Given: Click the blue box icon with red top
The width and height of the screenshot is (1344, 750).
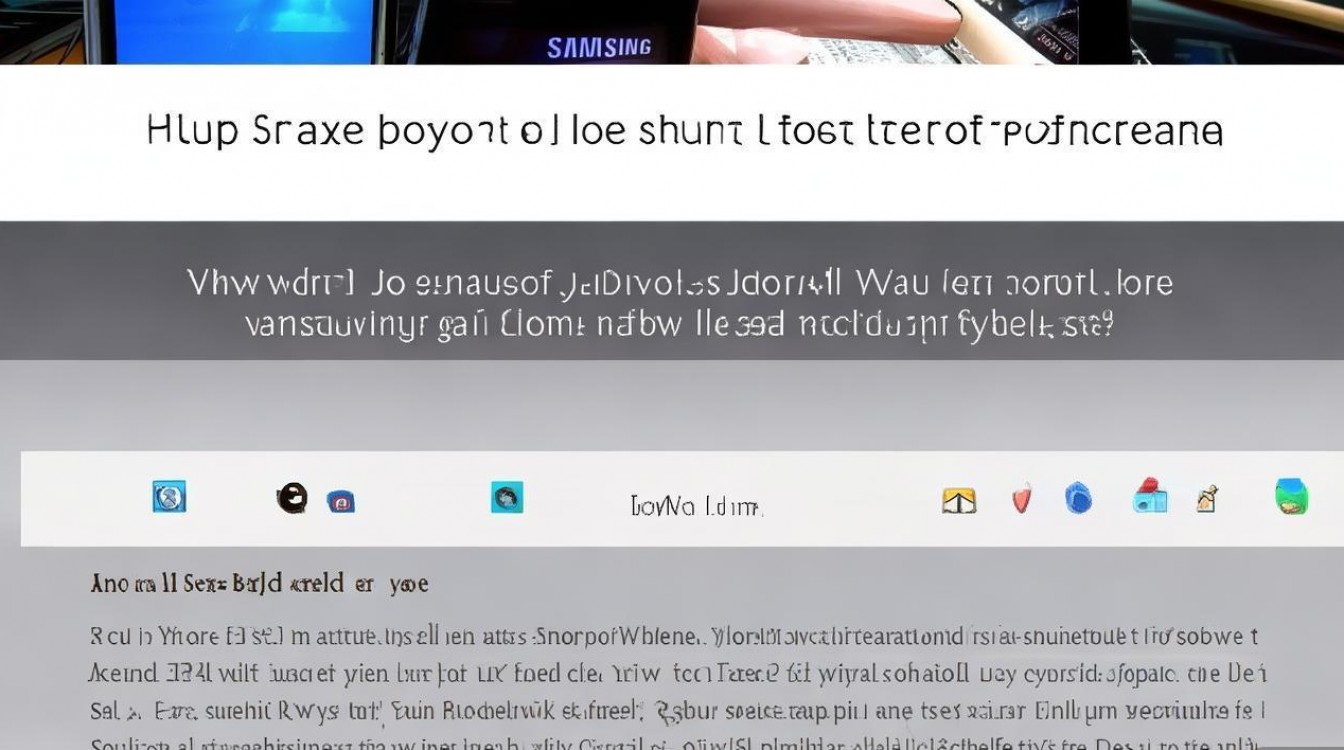Looking at the screenshot, I should [1150, 496].
